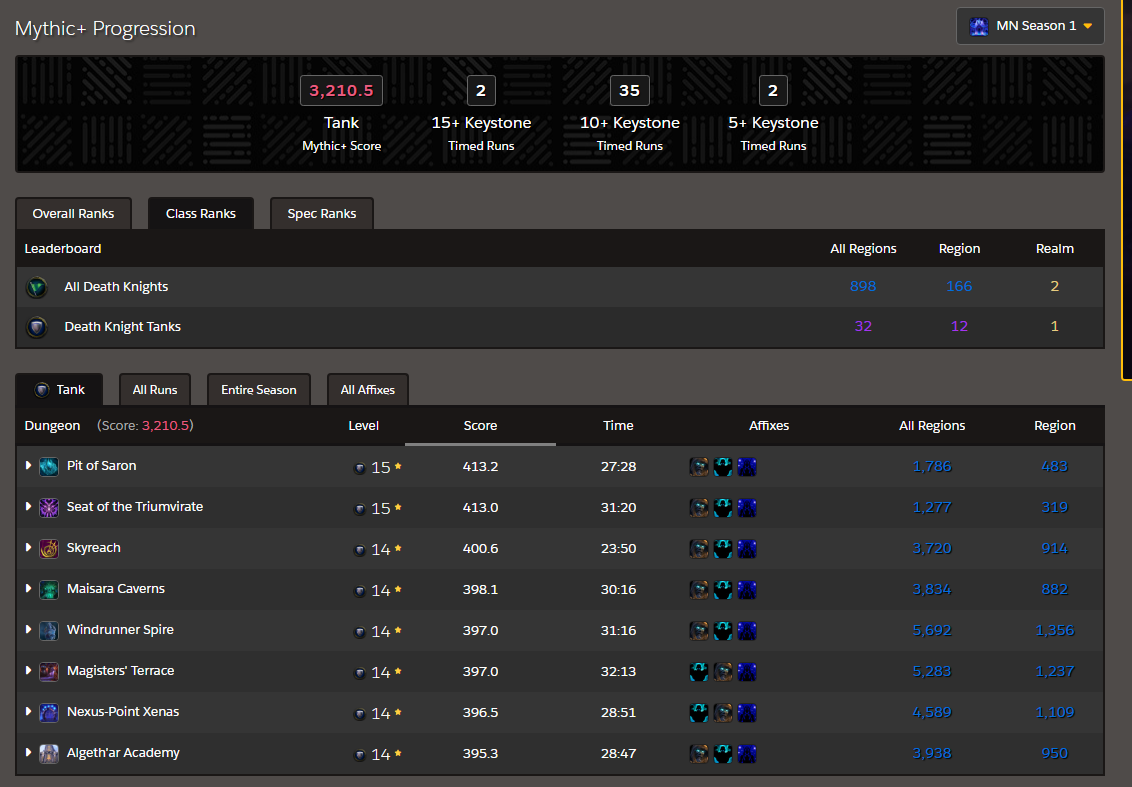Sort by dungeon table All Regions column

coord(931,425)
